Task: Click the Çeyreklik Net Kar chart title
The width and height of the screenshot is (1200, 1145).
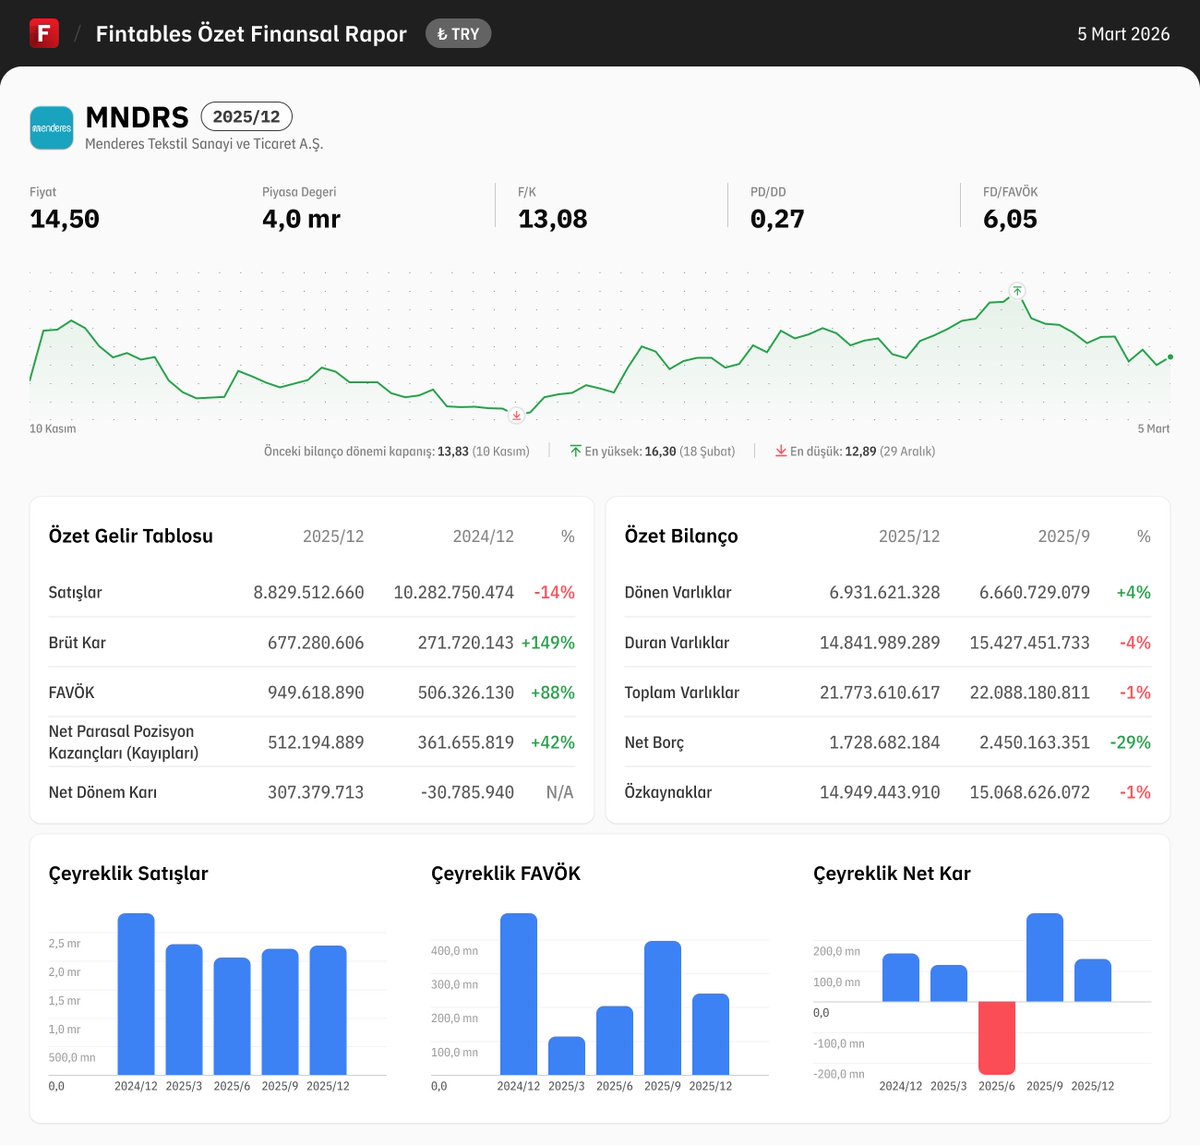Action: click(892, 873)
